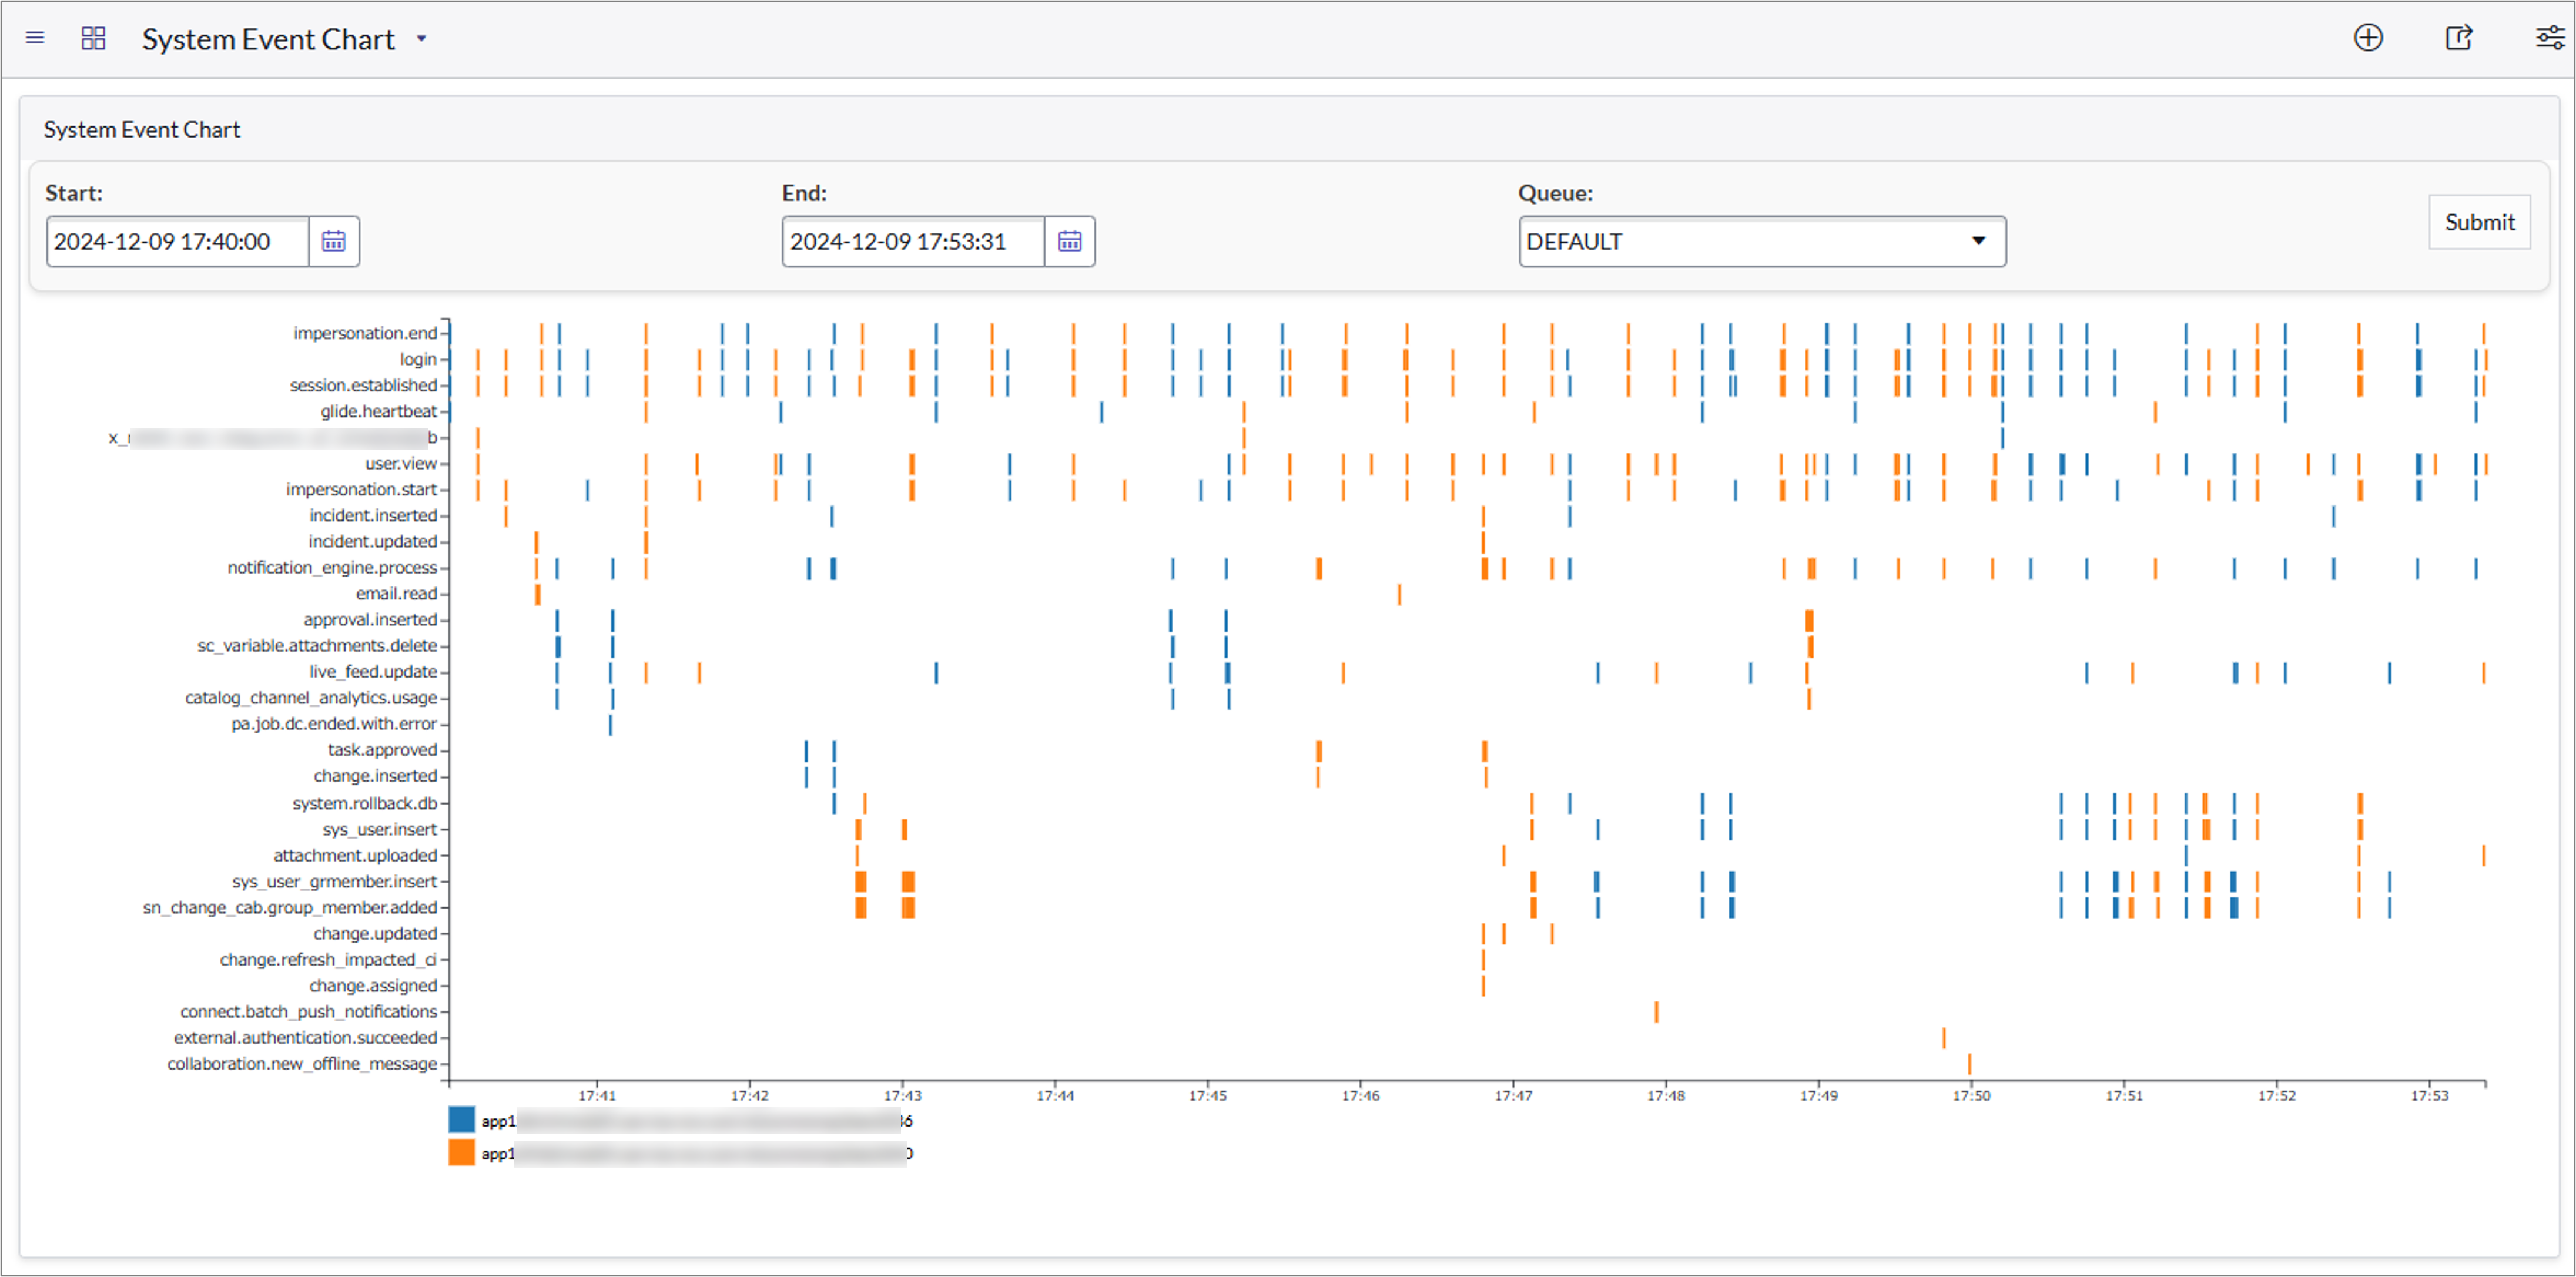The width and height of the screenshot is (2576, 1277).
Task: Open the dashboard grid picker icon
Action: (x=93, y=38)
